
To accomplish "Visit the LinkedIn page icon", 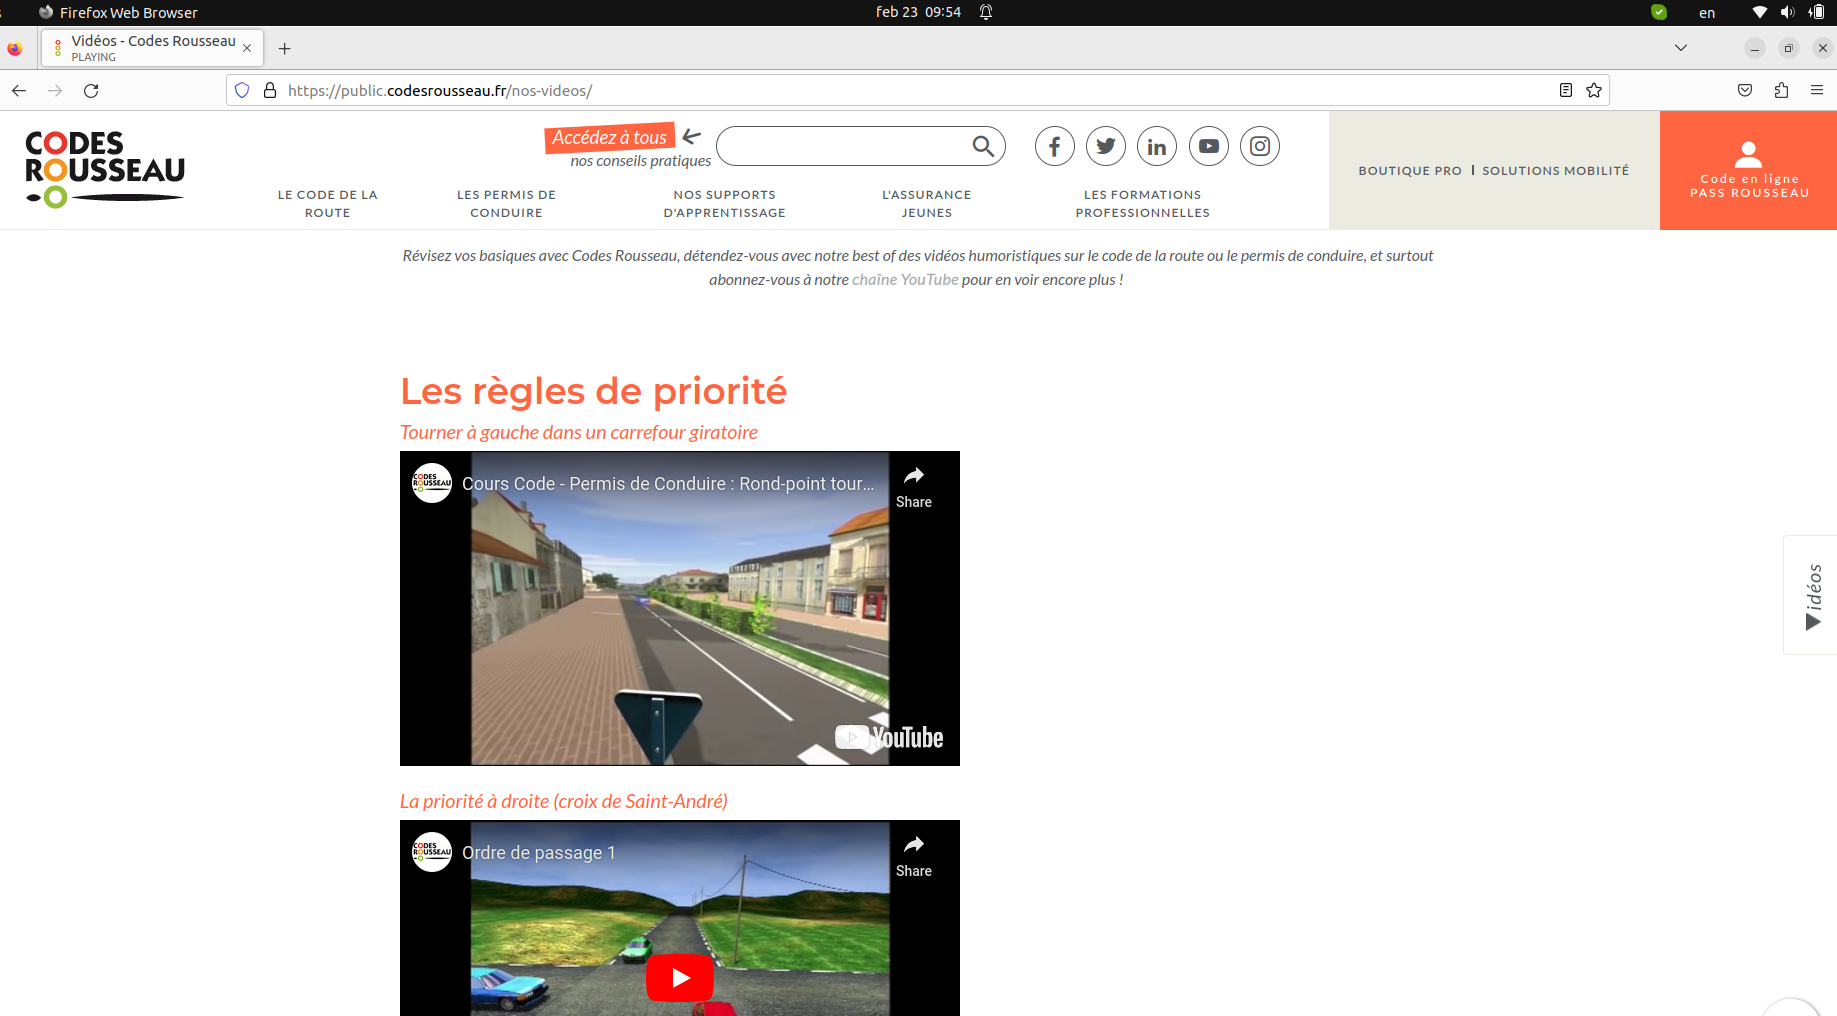I will coord(1157,146).
